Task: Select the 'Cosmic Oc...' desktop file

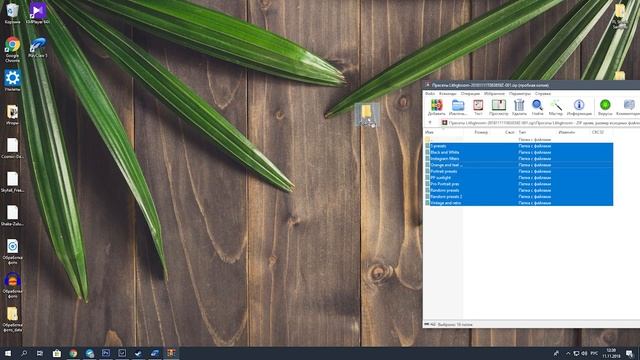Action: tap(12, 148)
